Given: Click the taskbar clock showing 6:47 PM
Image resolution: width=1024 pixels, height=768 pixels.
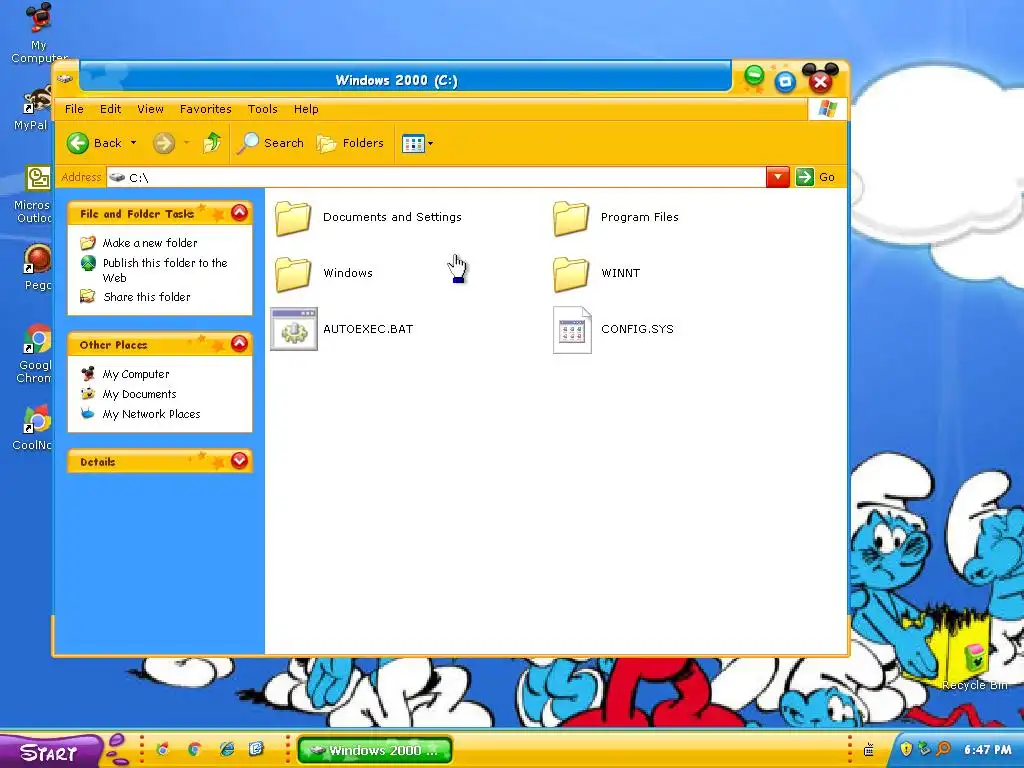Looking at the screenshot, I should coord(987,750).
